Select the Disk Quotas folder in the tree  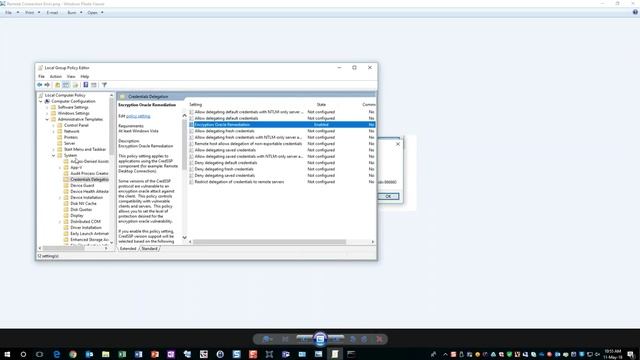tap(81, 209)
